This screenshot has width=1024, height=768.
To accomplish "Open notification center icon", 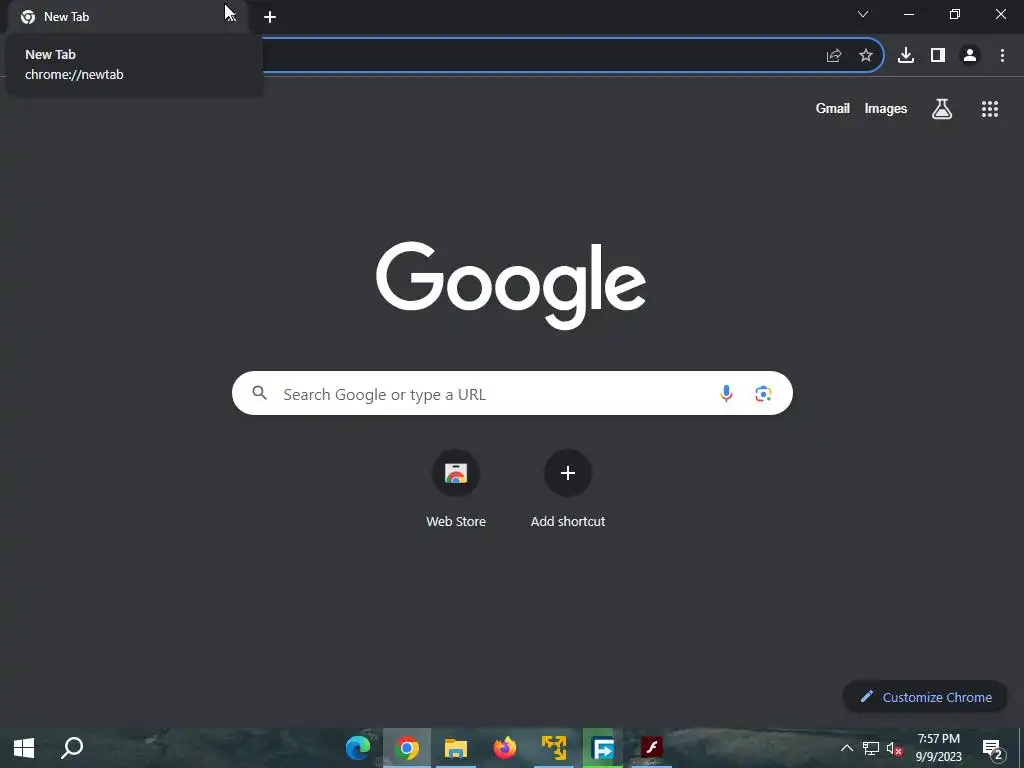I will click(x=993, y=748).
